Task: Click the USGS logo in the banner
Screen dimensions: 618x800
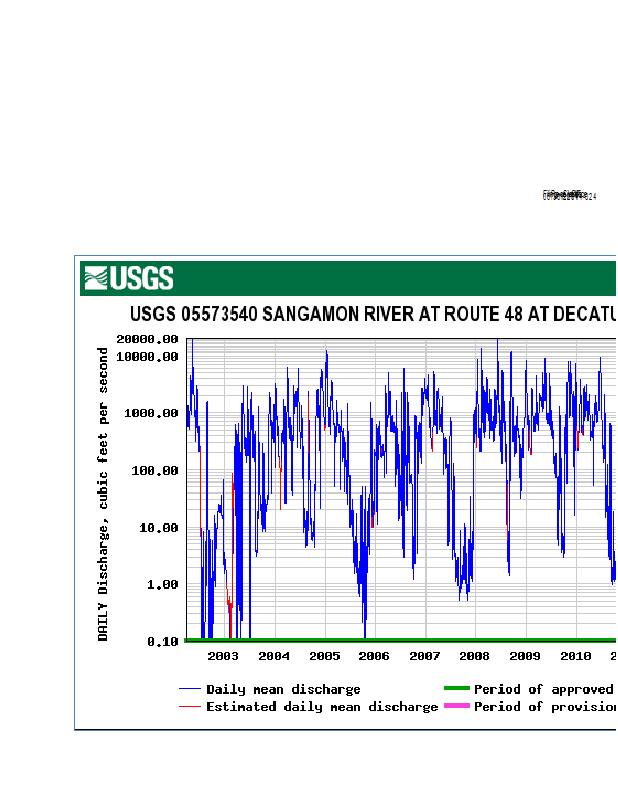Action: click(128, 278)
